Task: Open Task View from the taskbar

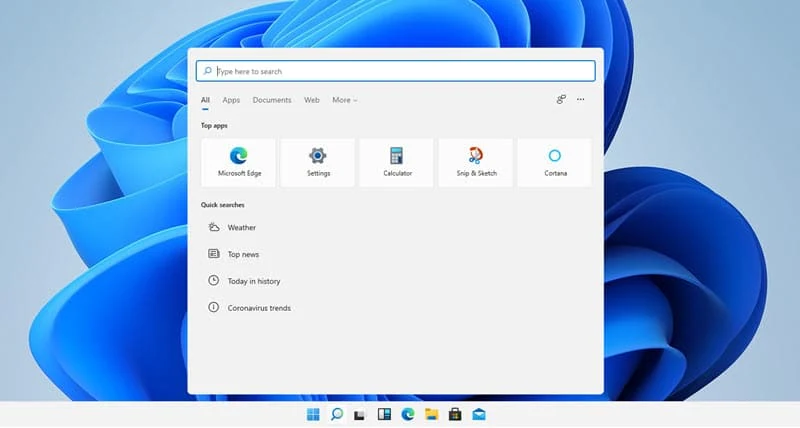Action: (360, 415)
